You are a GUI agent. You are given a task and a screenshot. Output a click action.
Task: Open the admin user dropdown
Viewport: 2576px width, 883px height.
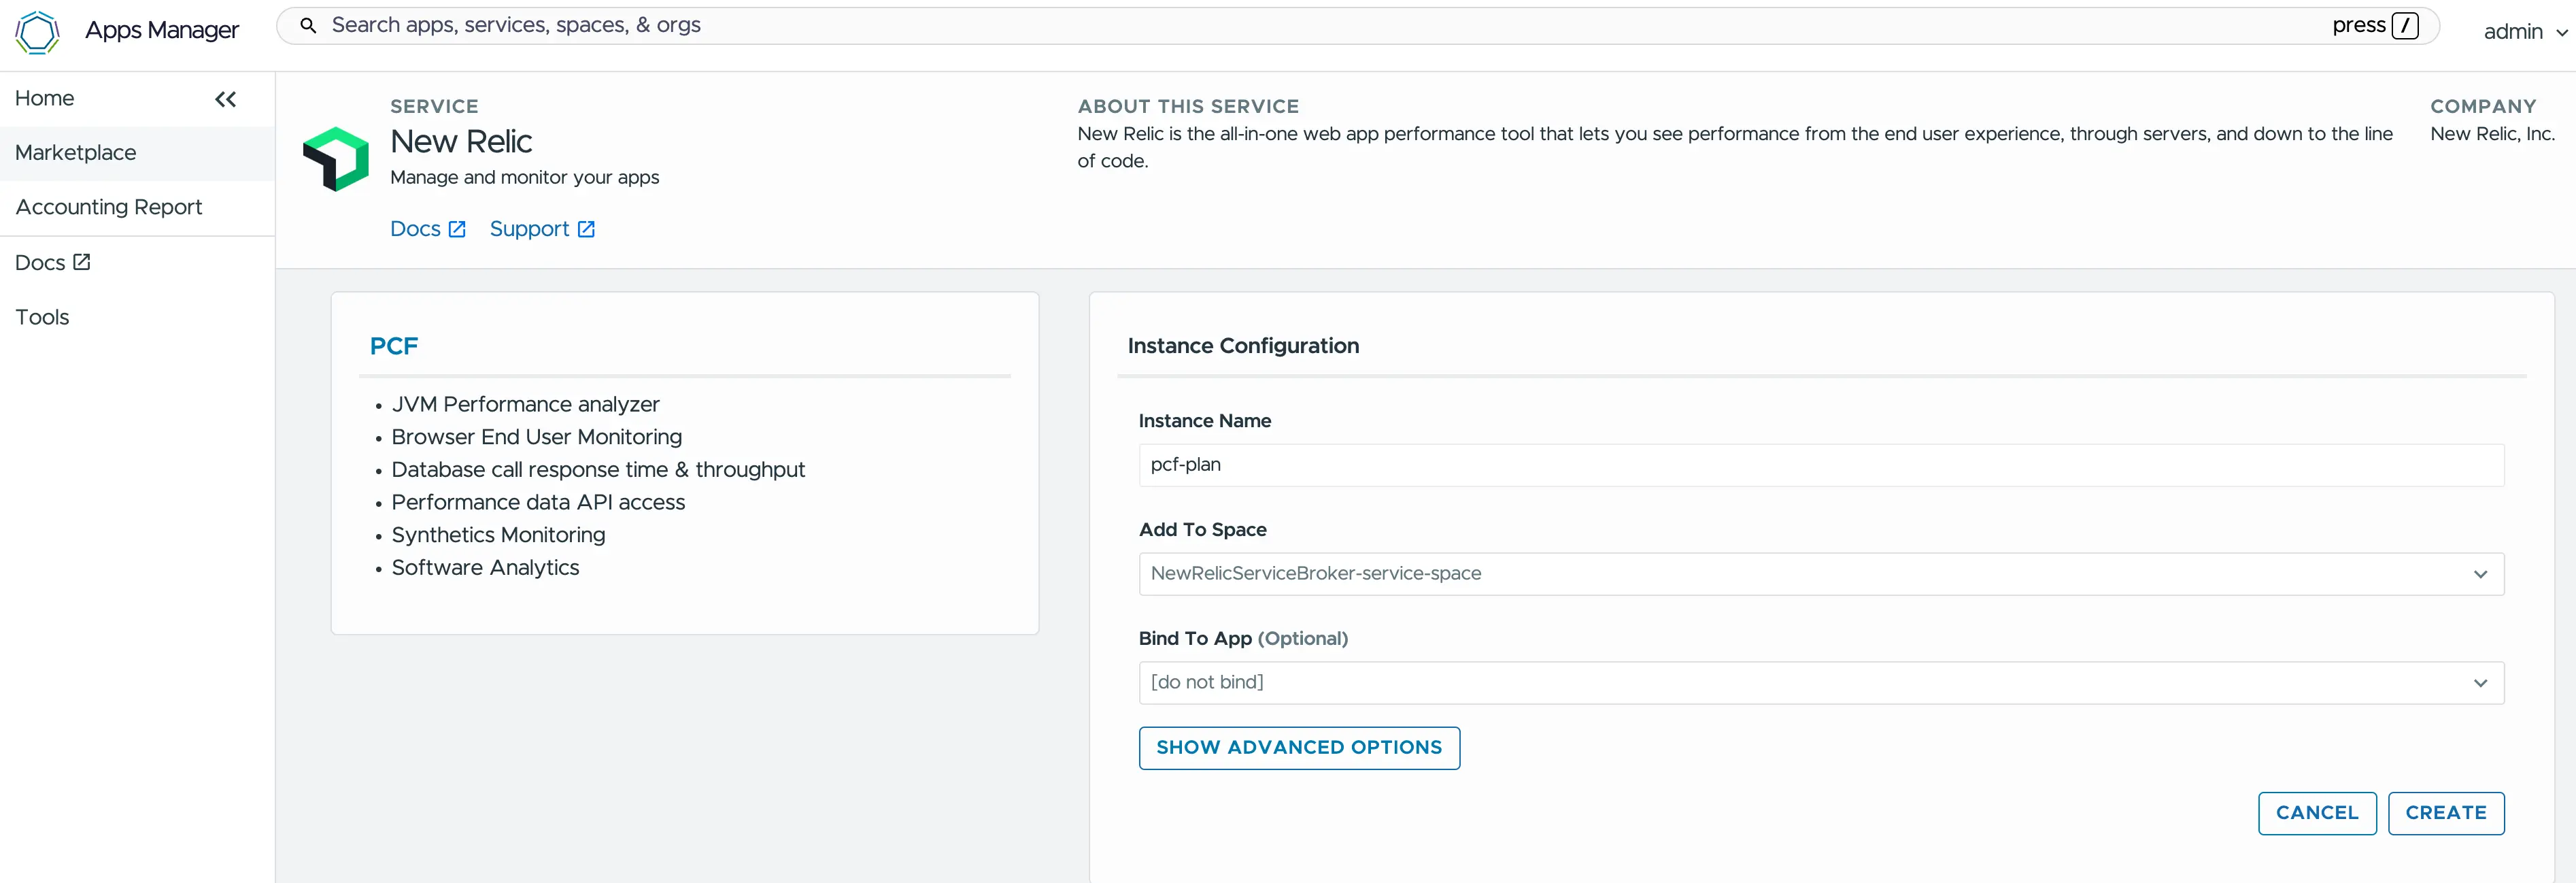2525,32
